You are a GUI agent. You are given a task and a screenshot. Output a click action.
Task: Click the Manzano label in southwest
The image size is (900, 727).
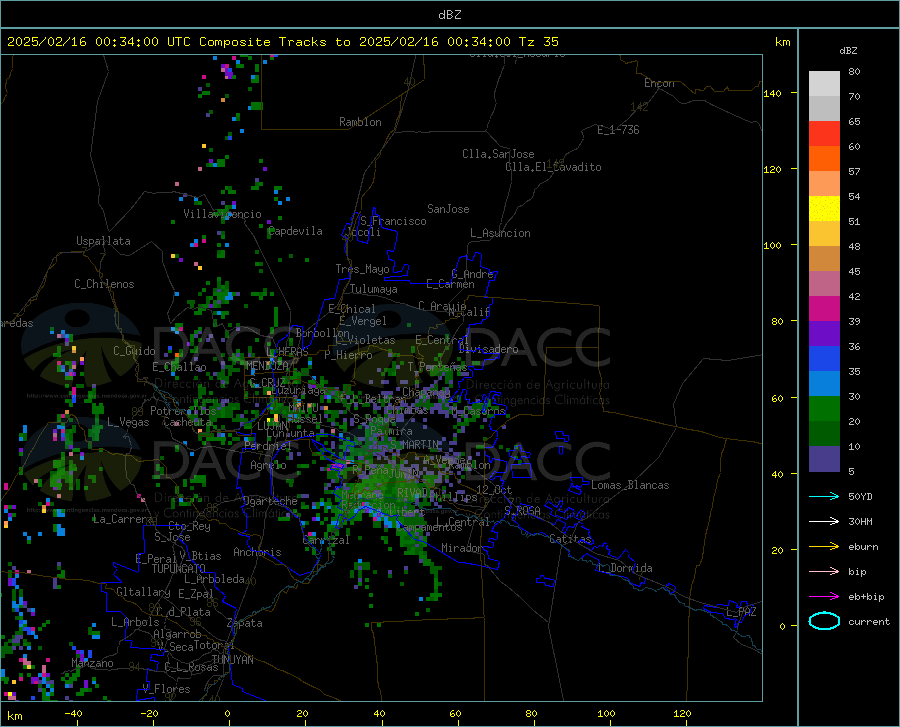tap(92, 663)
